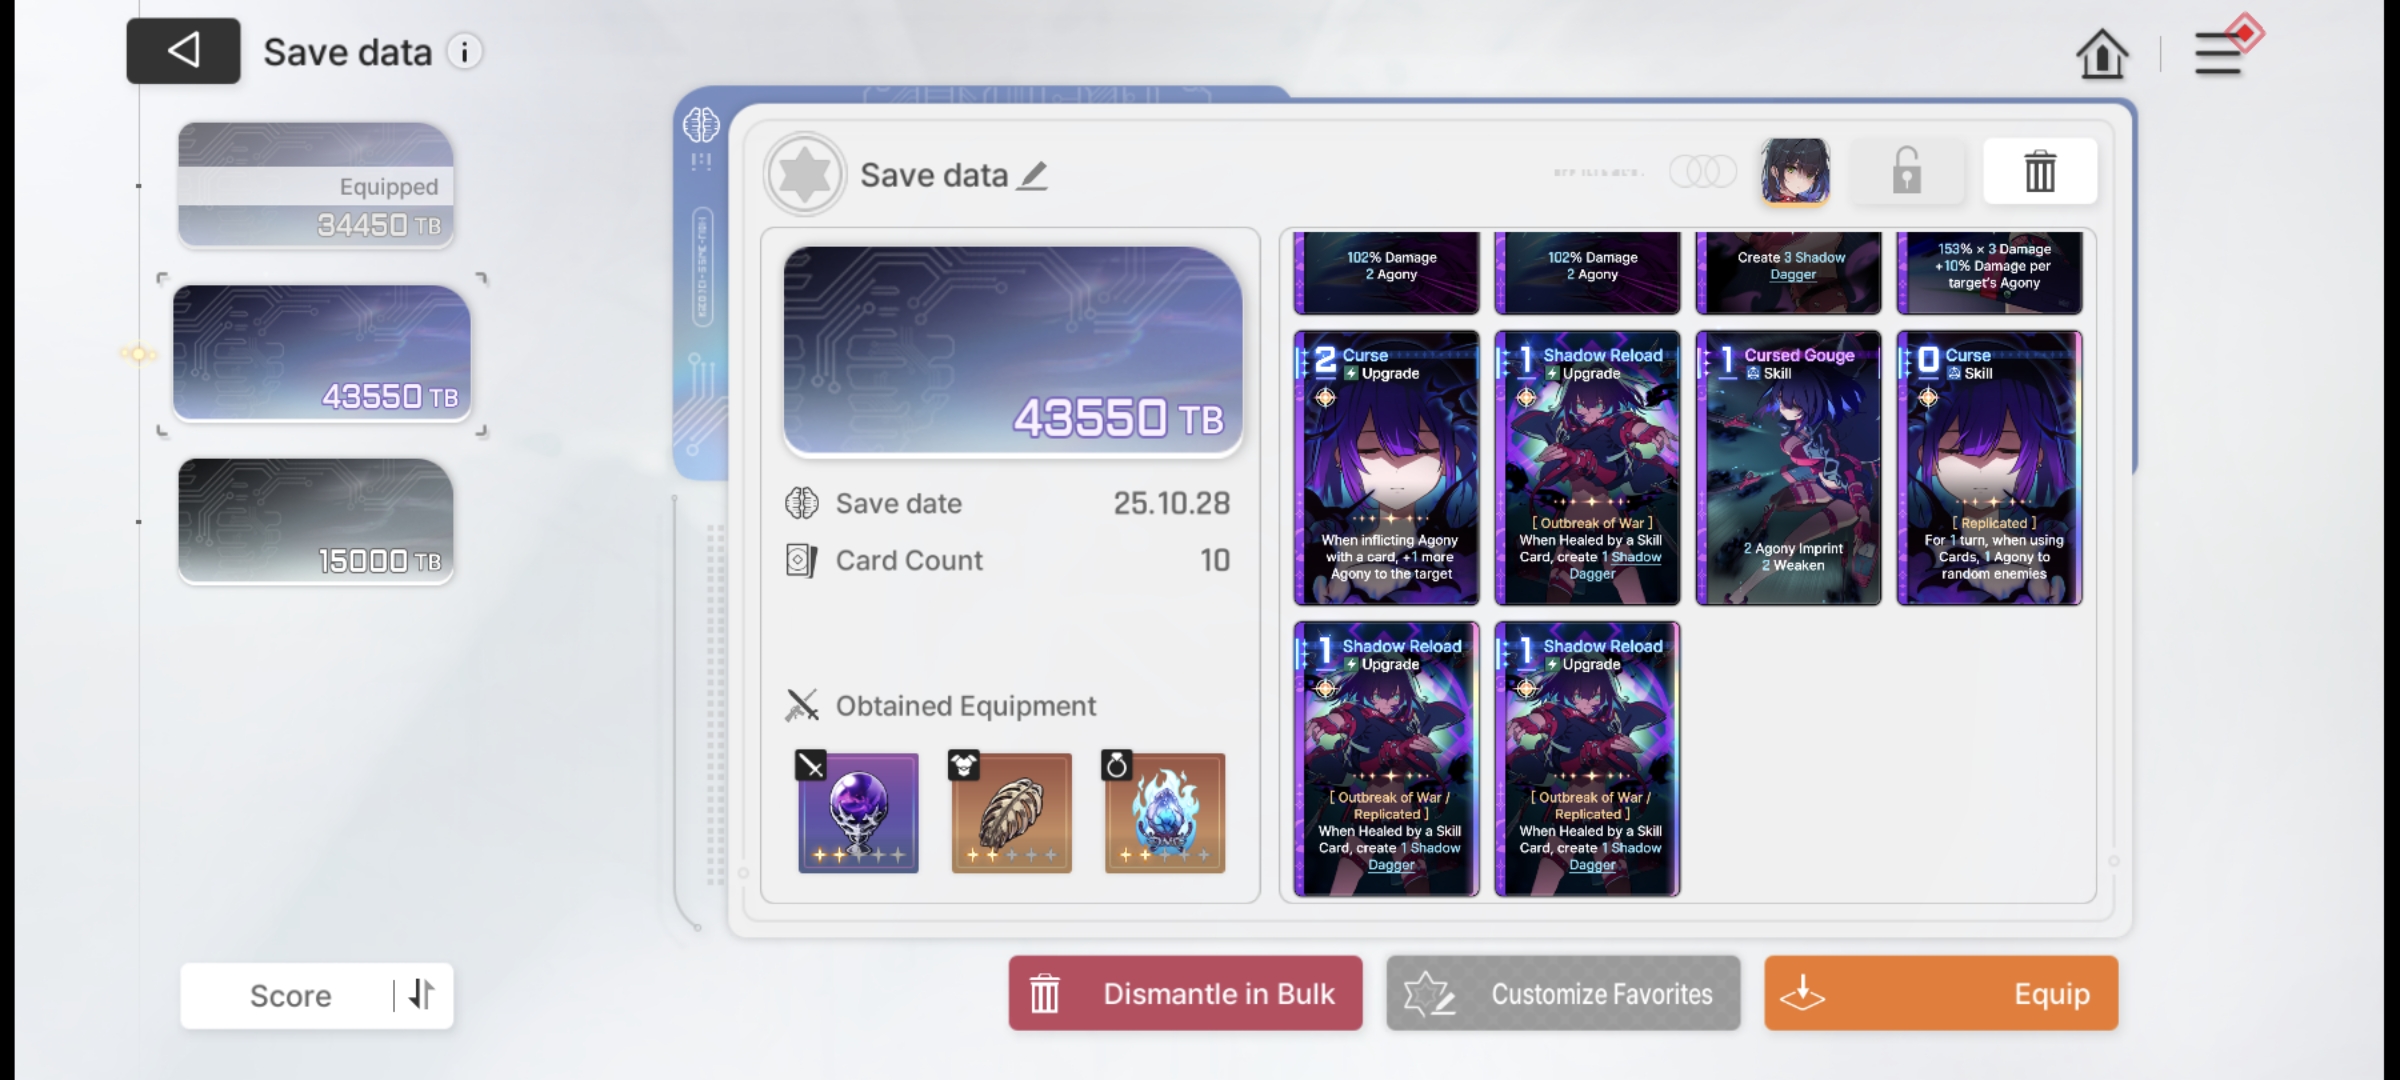Click the character portrait icon
The image size is (2400, 1080).
(1795, 172)
